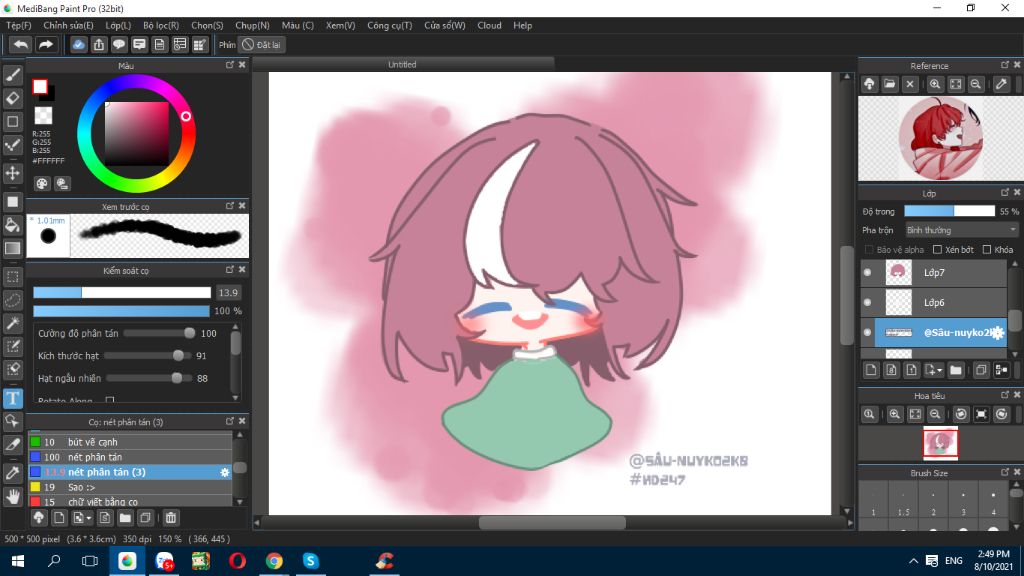The image size is (1024, 576).
Task: Select the transparent color swatch
Action: (x=43, y=116)
